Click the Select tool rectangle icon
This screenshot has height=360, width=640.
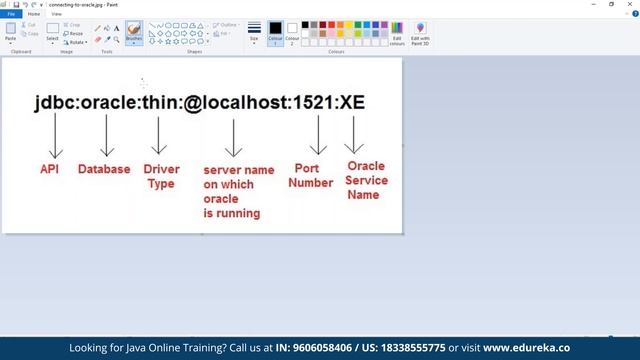[x=52, y=29]
